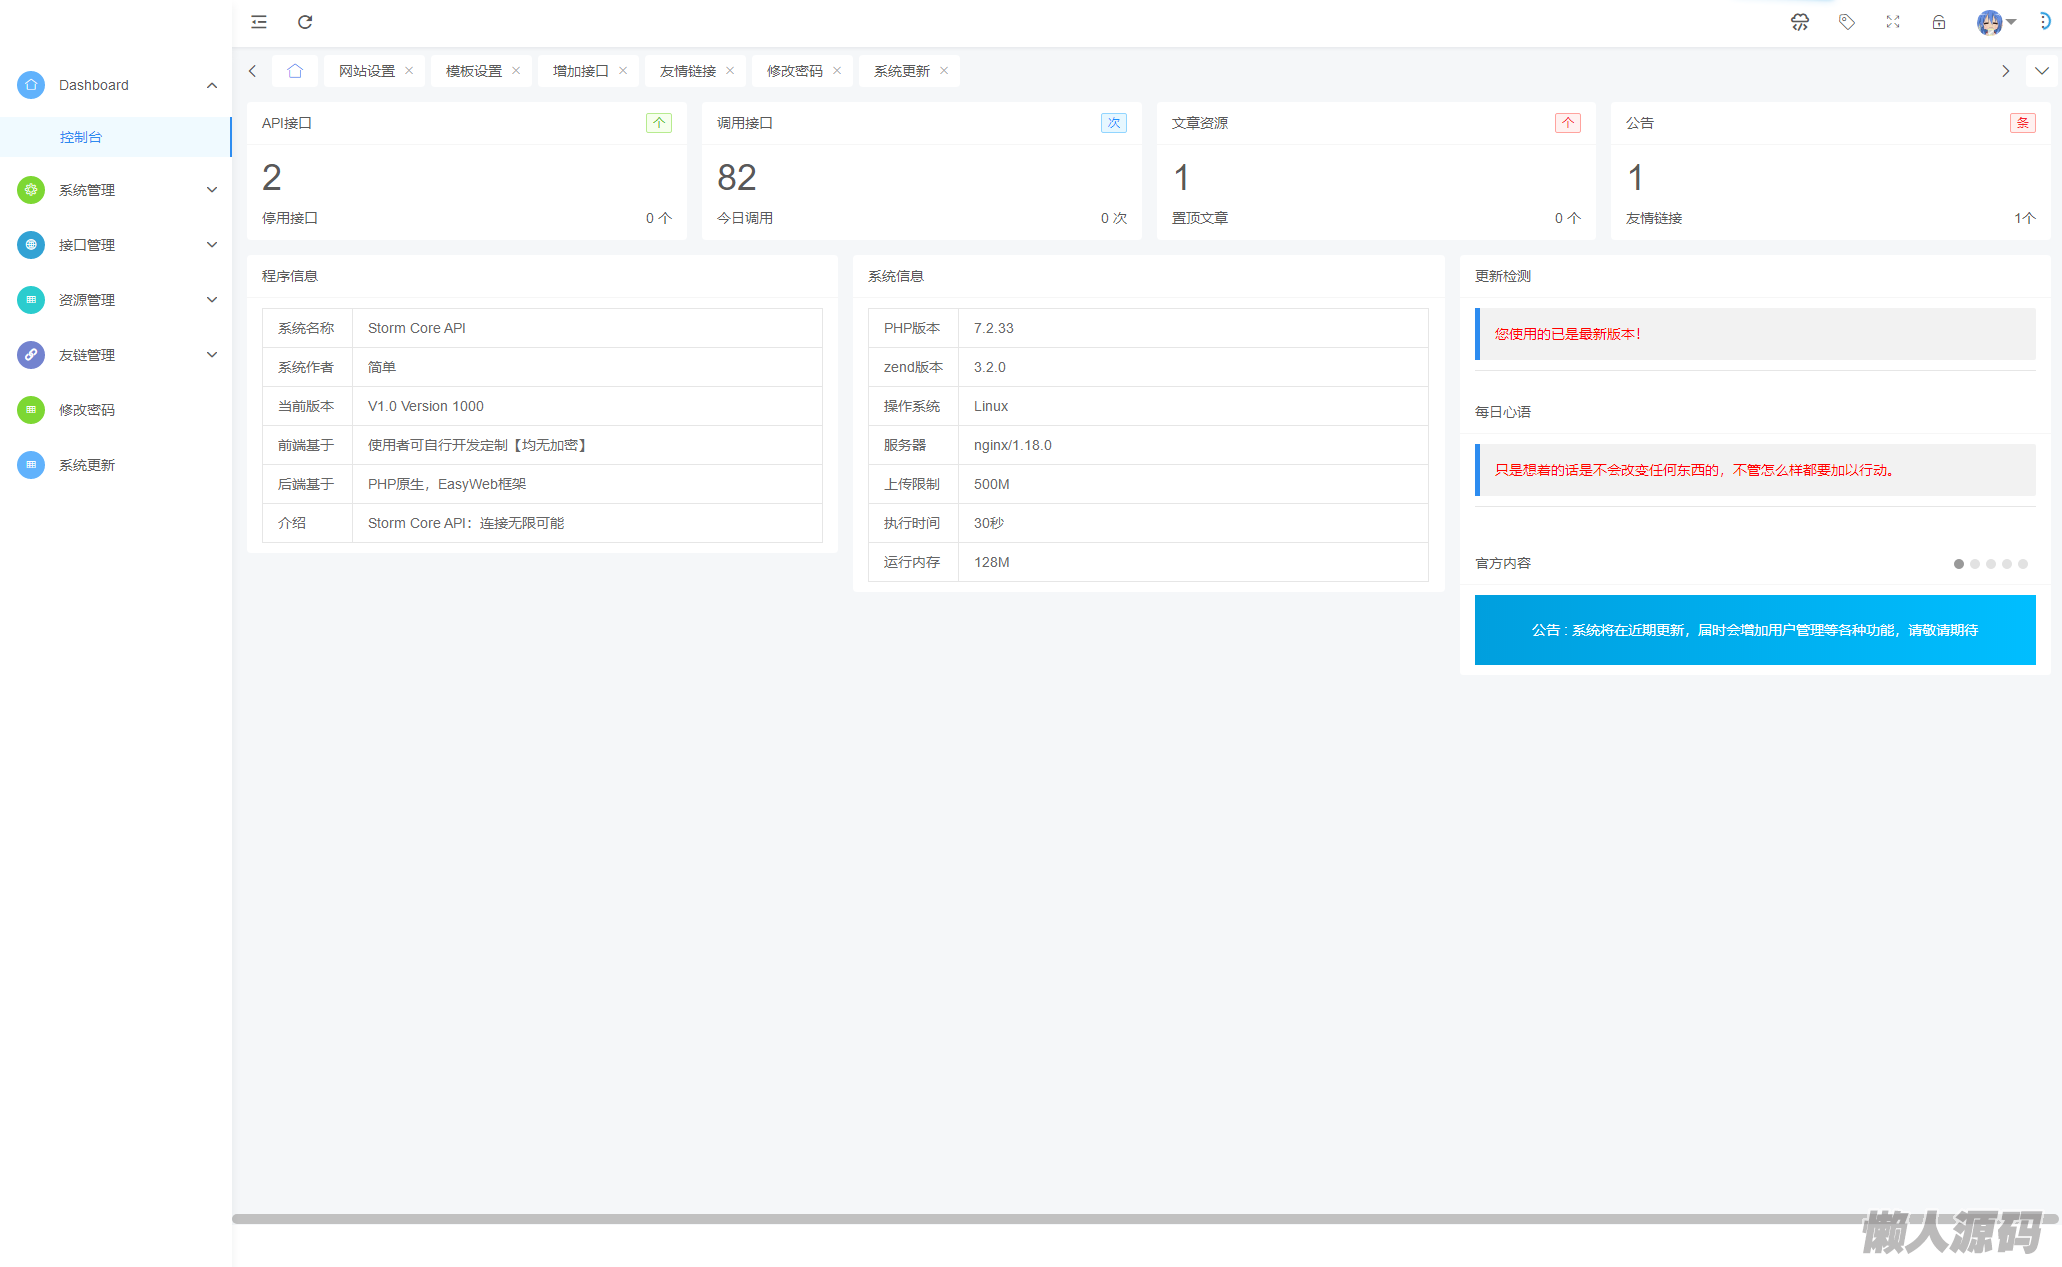
Task: Click the tag note icon
Action: click(1846, 22)
